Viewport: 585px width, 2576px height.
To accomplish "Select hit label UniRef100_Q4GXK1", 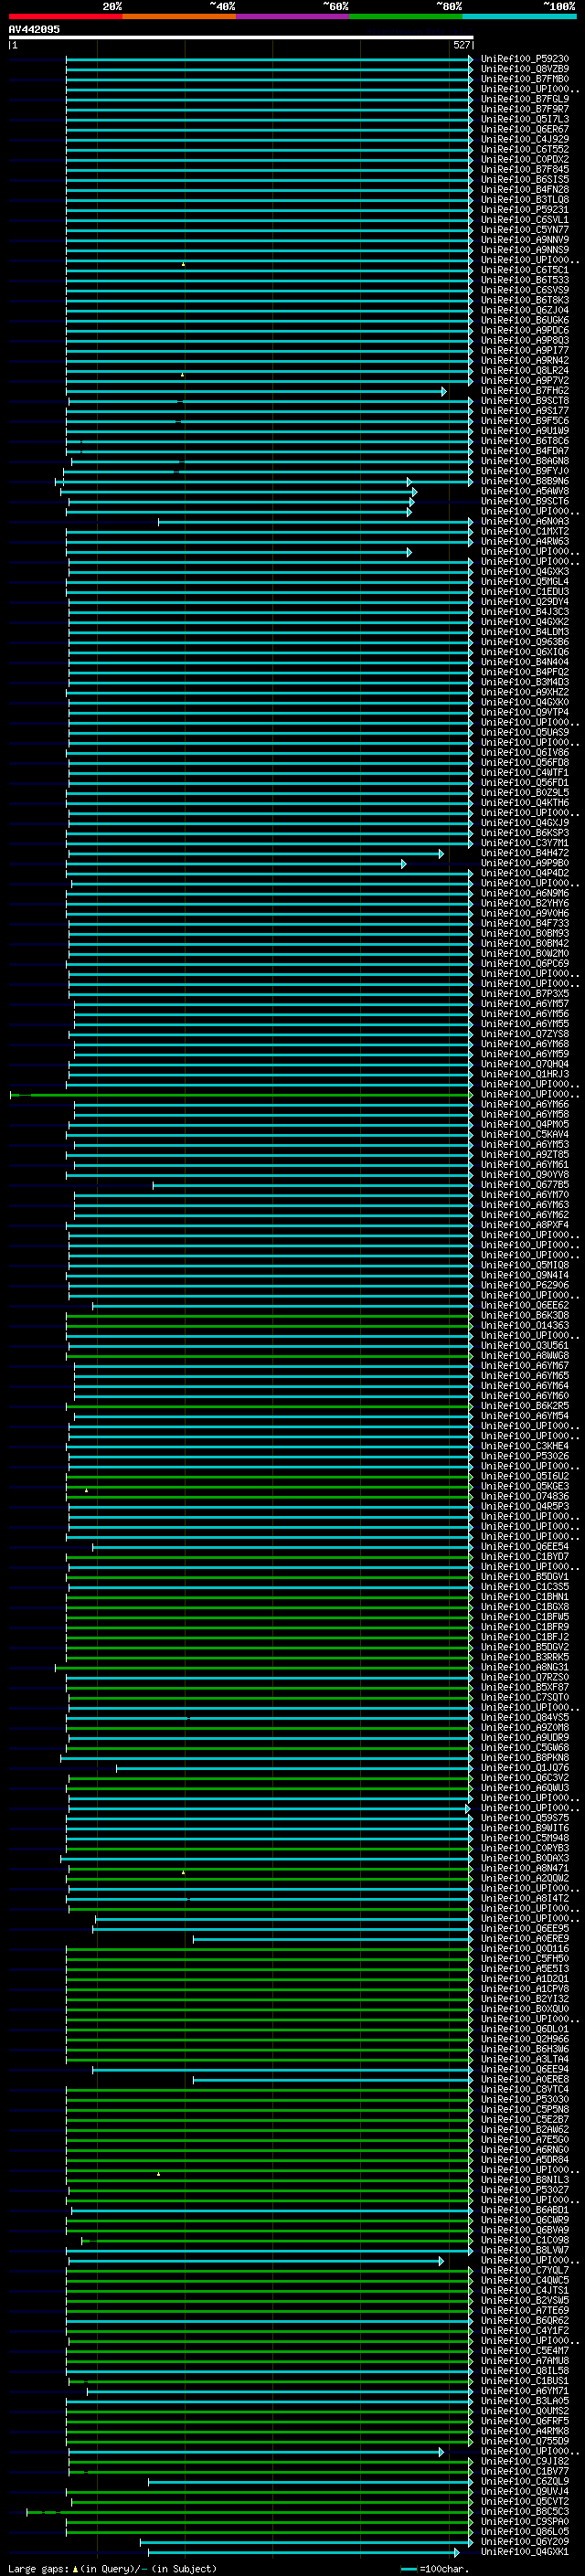I will [x=524, y=2552].
